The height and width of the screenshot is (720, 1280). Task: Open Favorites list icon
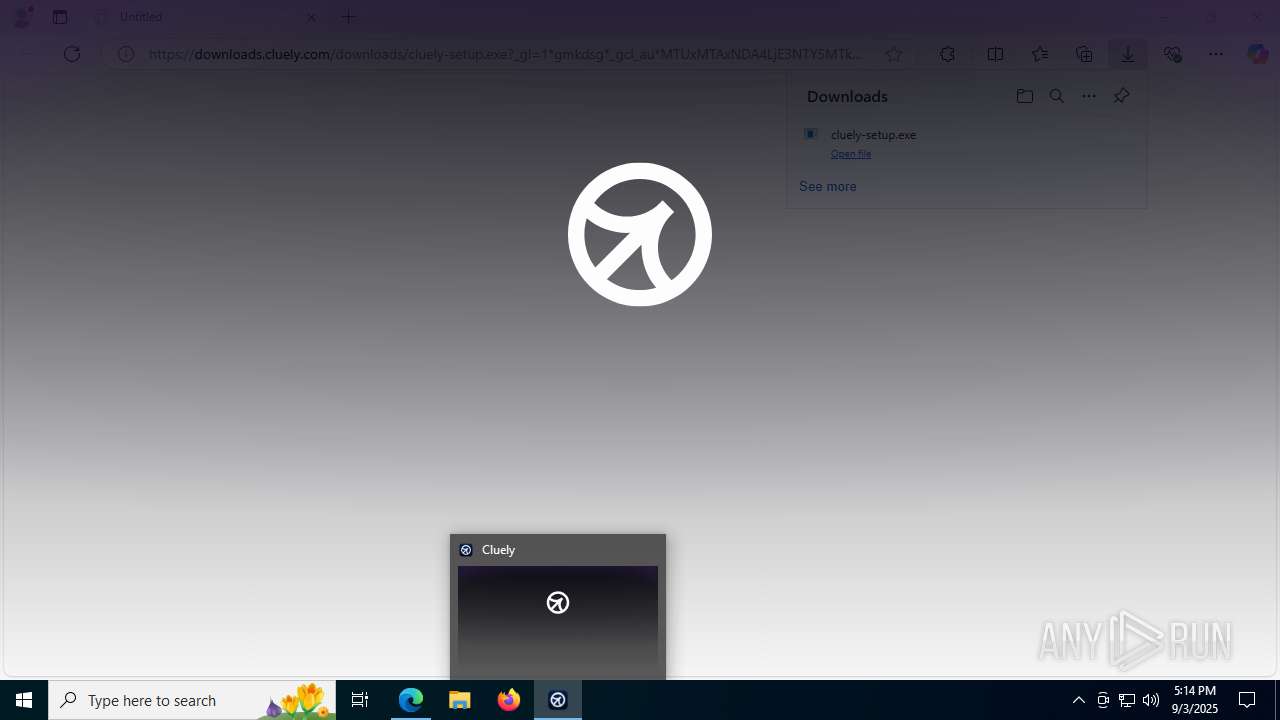click(1040, 54)
